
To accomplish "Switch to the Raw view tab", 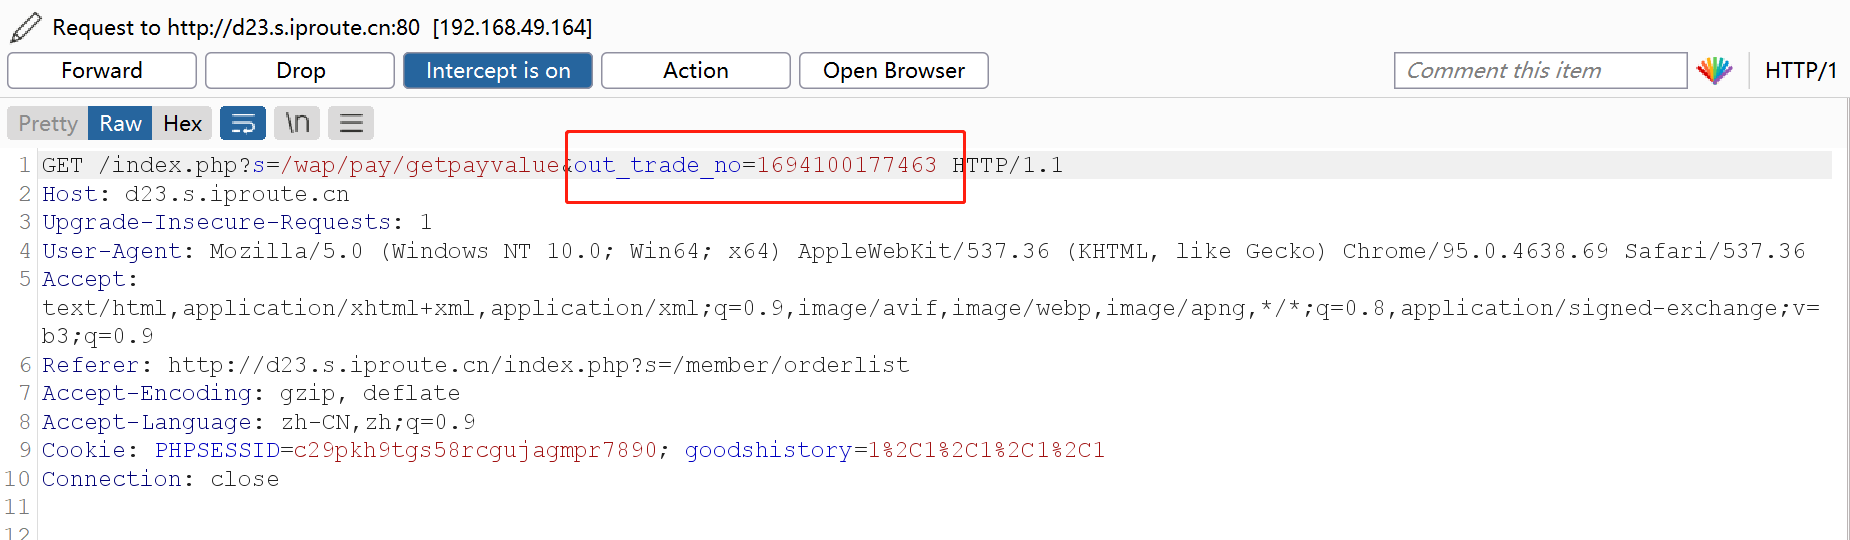I will coord(120,124).
